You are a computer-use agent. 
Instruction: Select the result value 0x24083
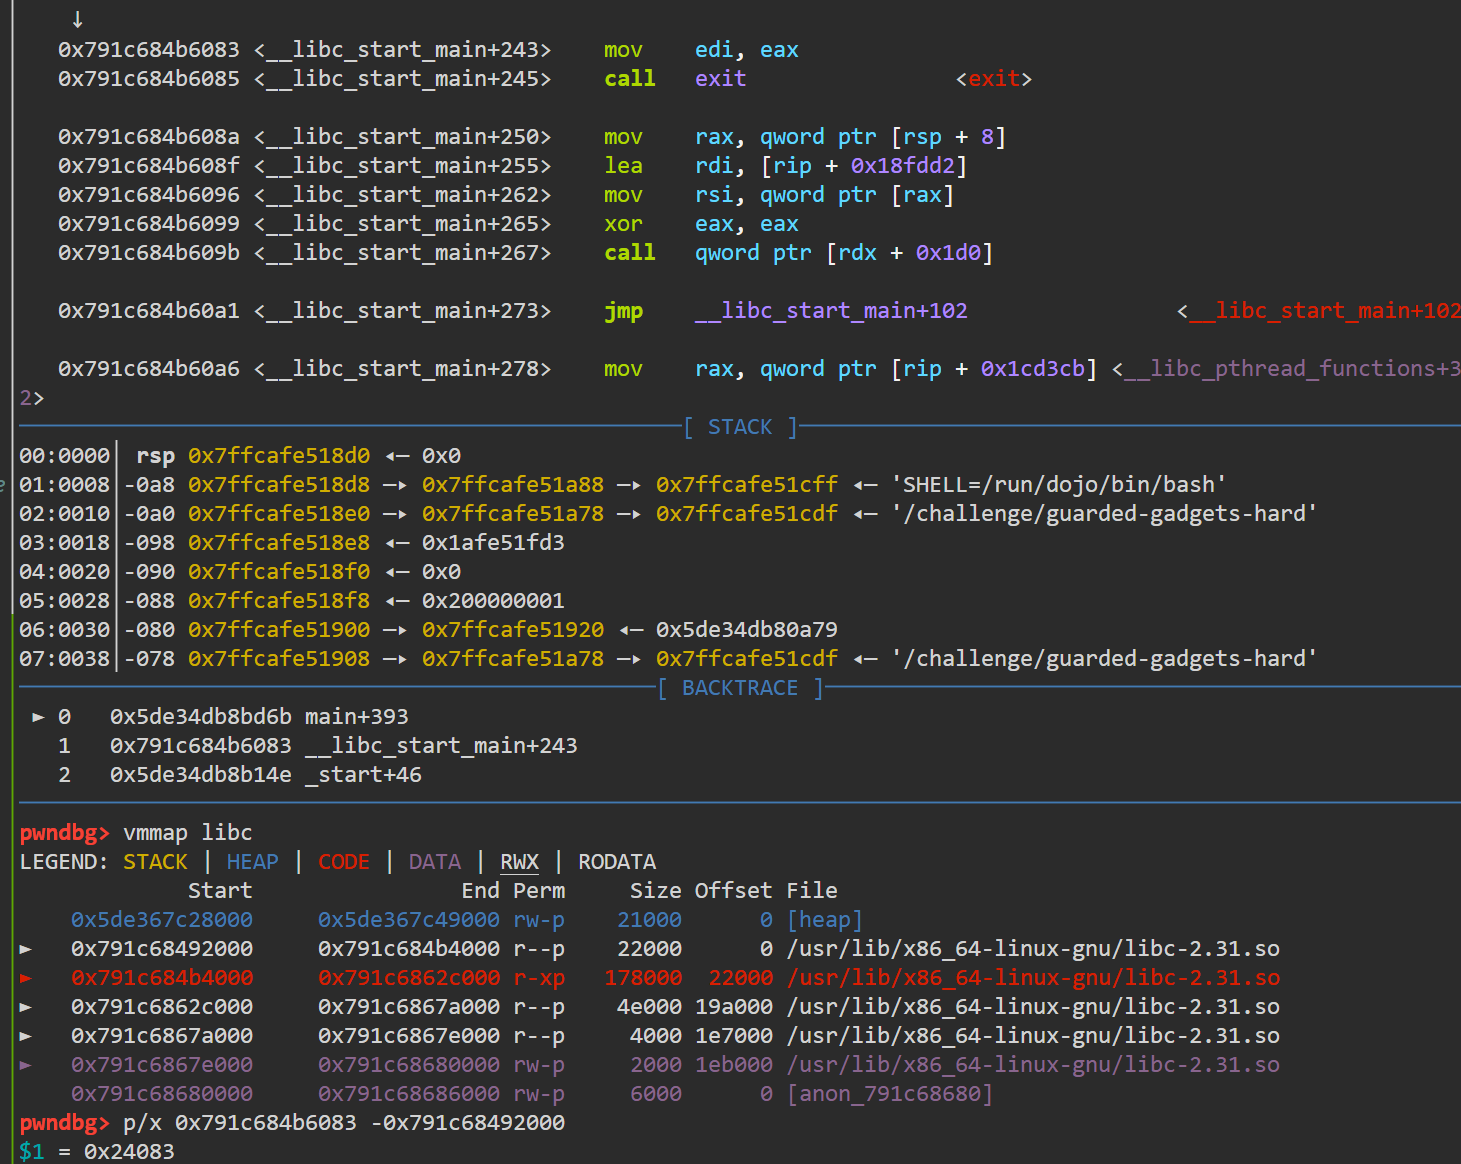coord(129,1152)
